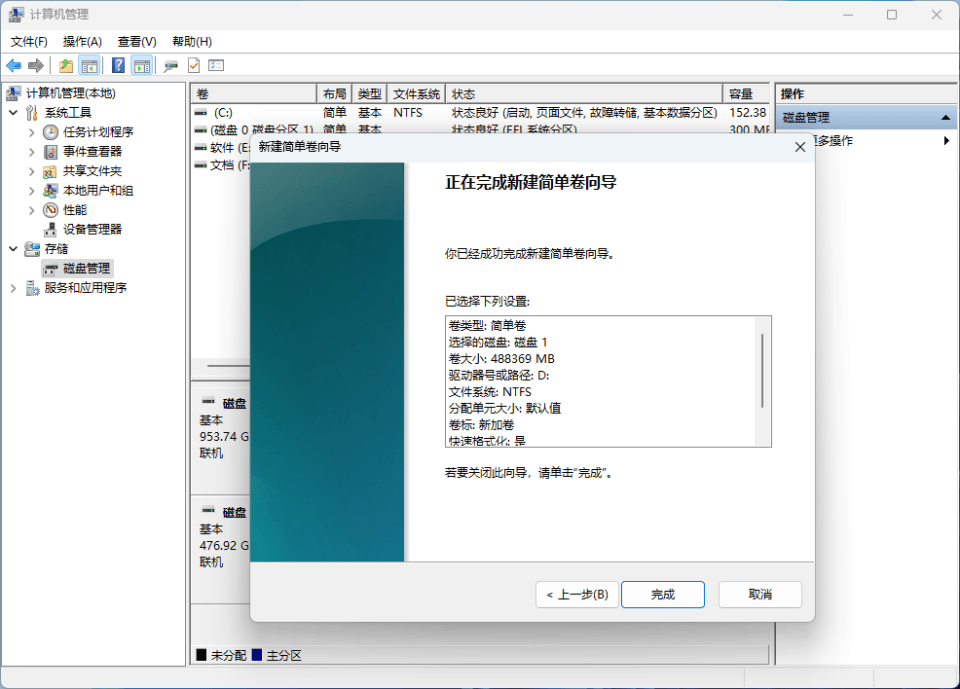Select the 计算机管理(本地) root tree item

(70, 93)
